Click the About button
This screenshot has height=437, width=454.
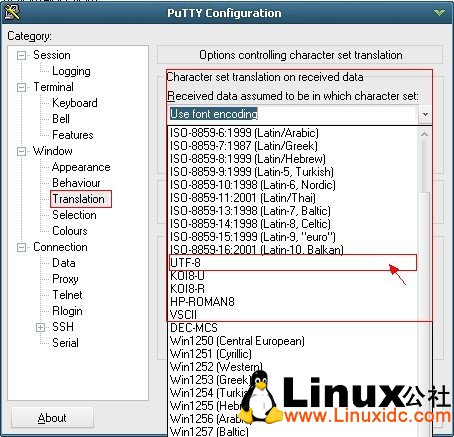point(52,418)
